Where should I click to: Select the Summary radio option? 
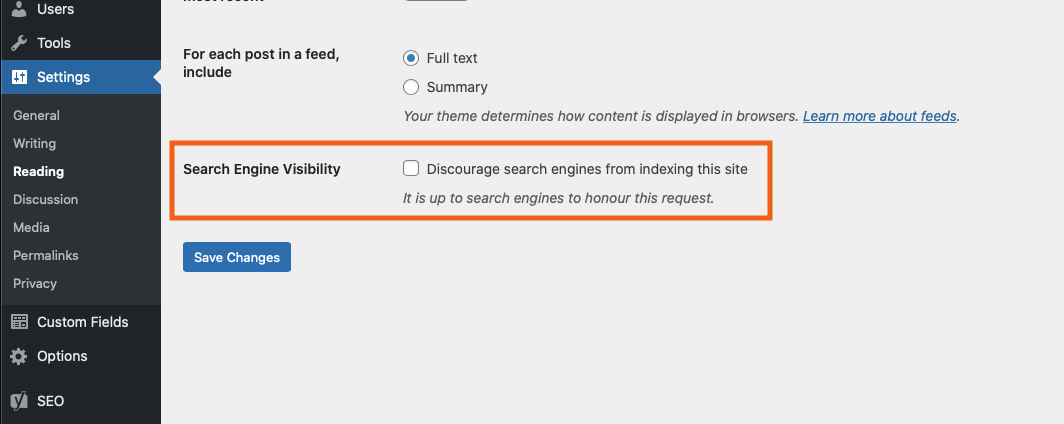click(410, 87)
